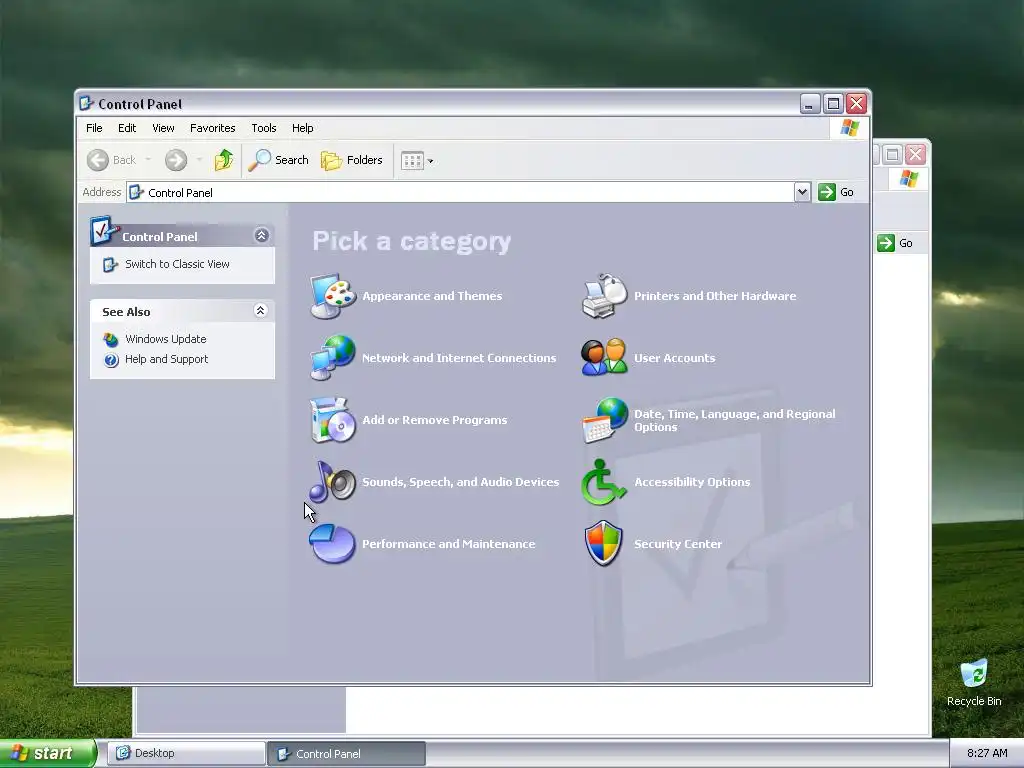Click Switch to Classic View link
Image resolution: width=1024 pixels, height=768 pixels.
click(x=177, y=264)
